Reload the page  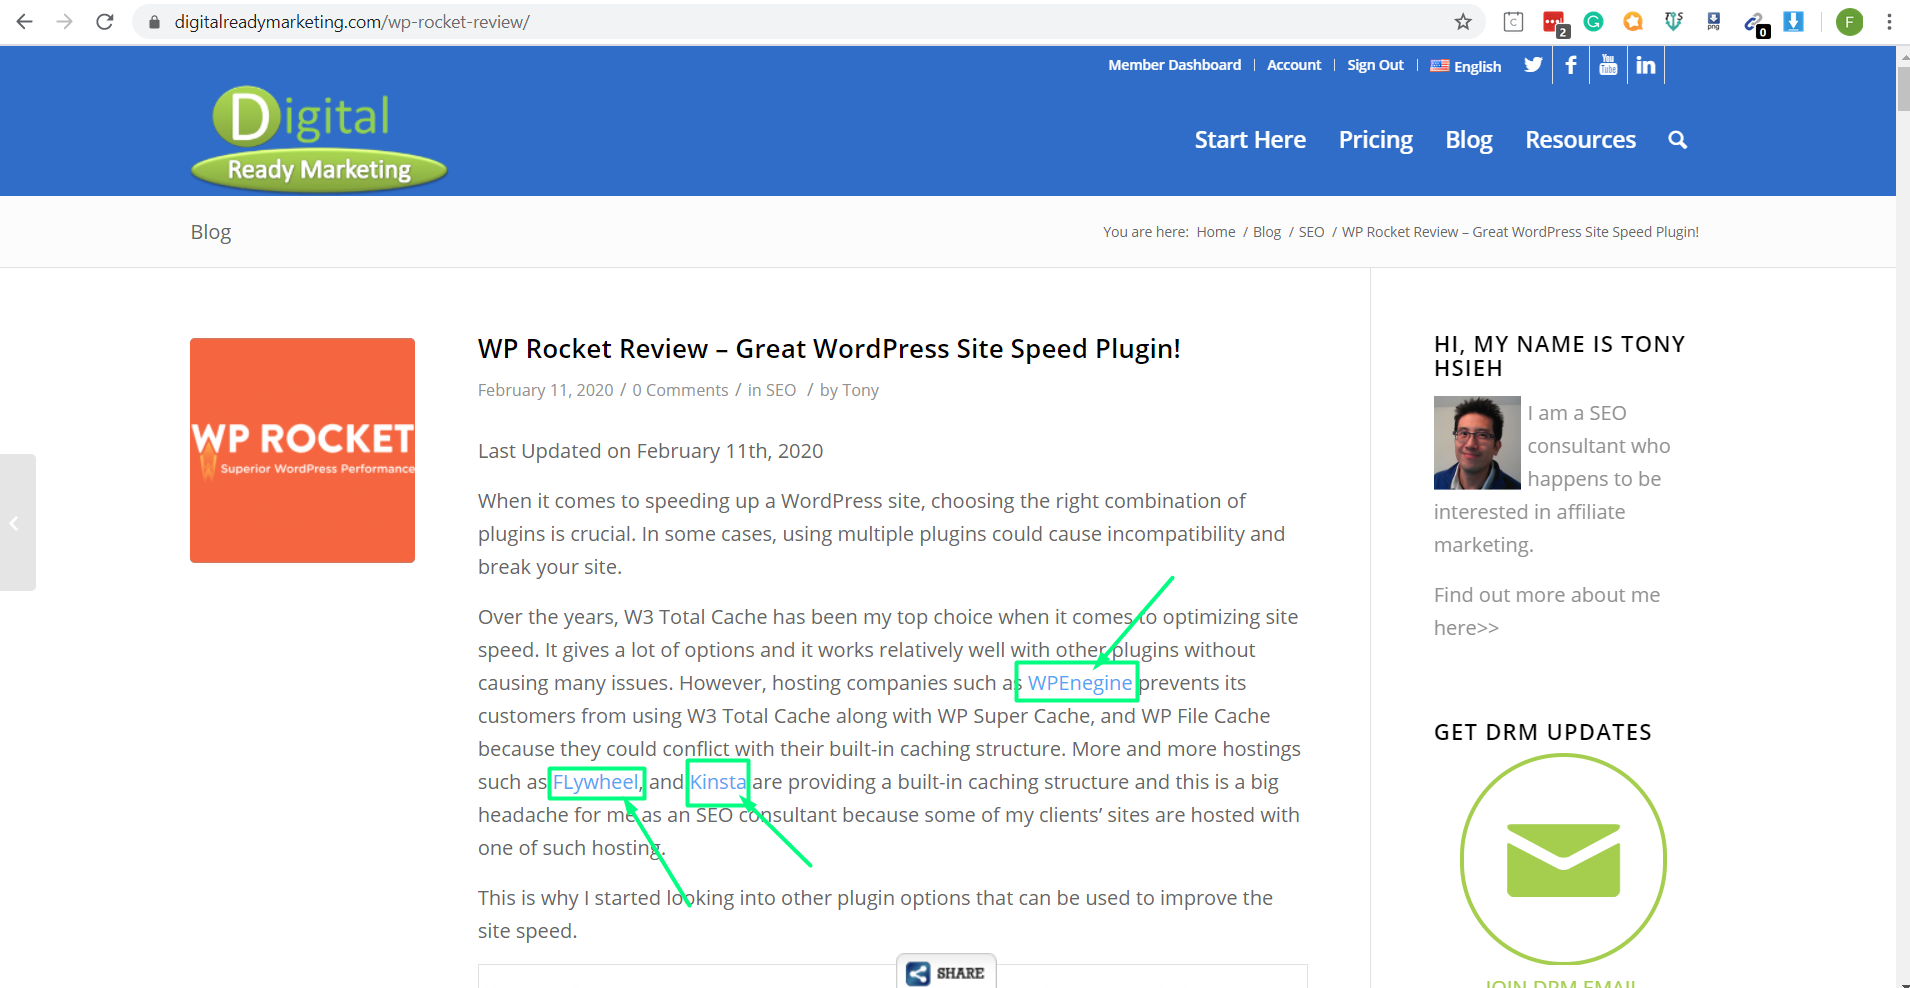point(105,22)
